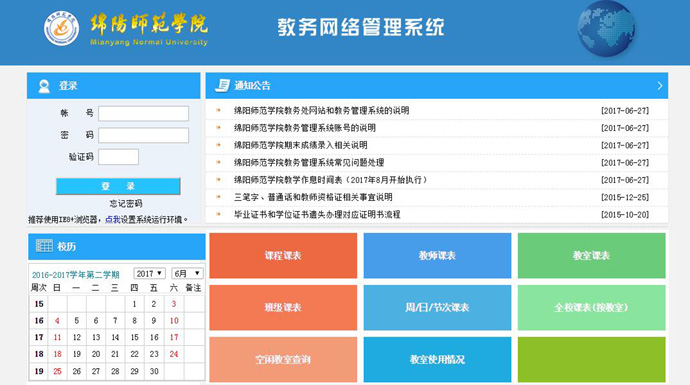690x385 pixels.
Task: Select June 18 in the school calendar
Action: click(x=57, y=354)
